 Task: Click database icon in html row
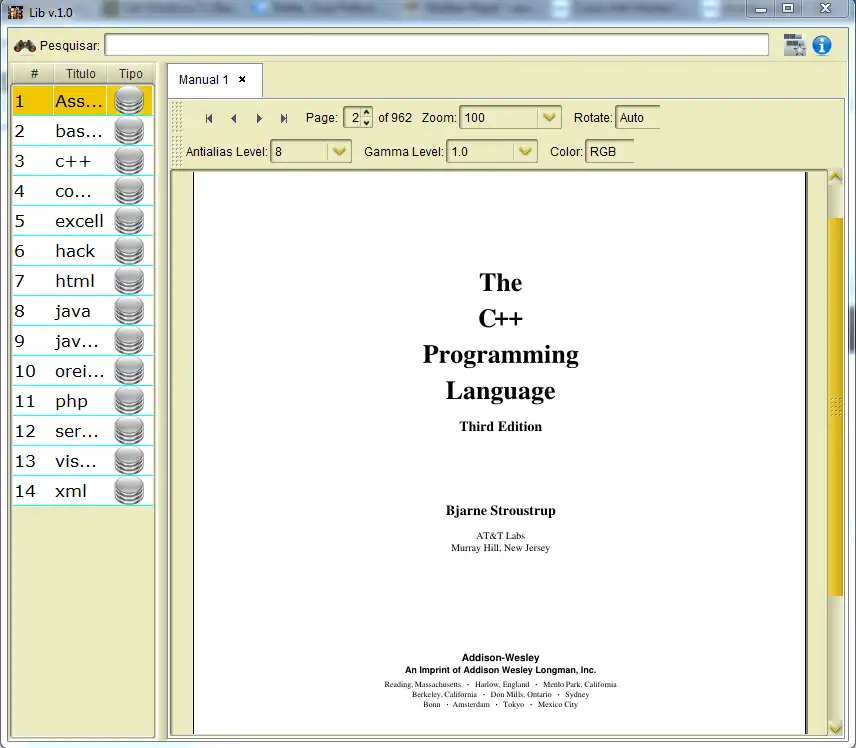(129, 281)
